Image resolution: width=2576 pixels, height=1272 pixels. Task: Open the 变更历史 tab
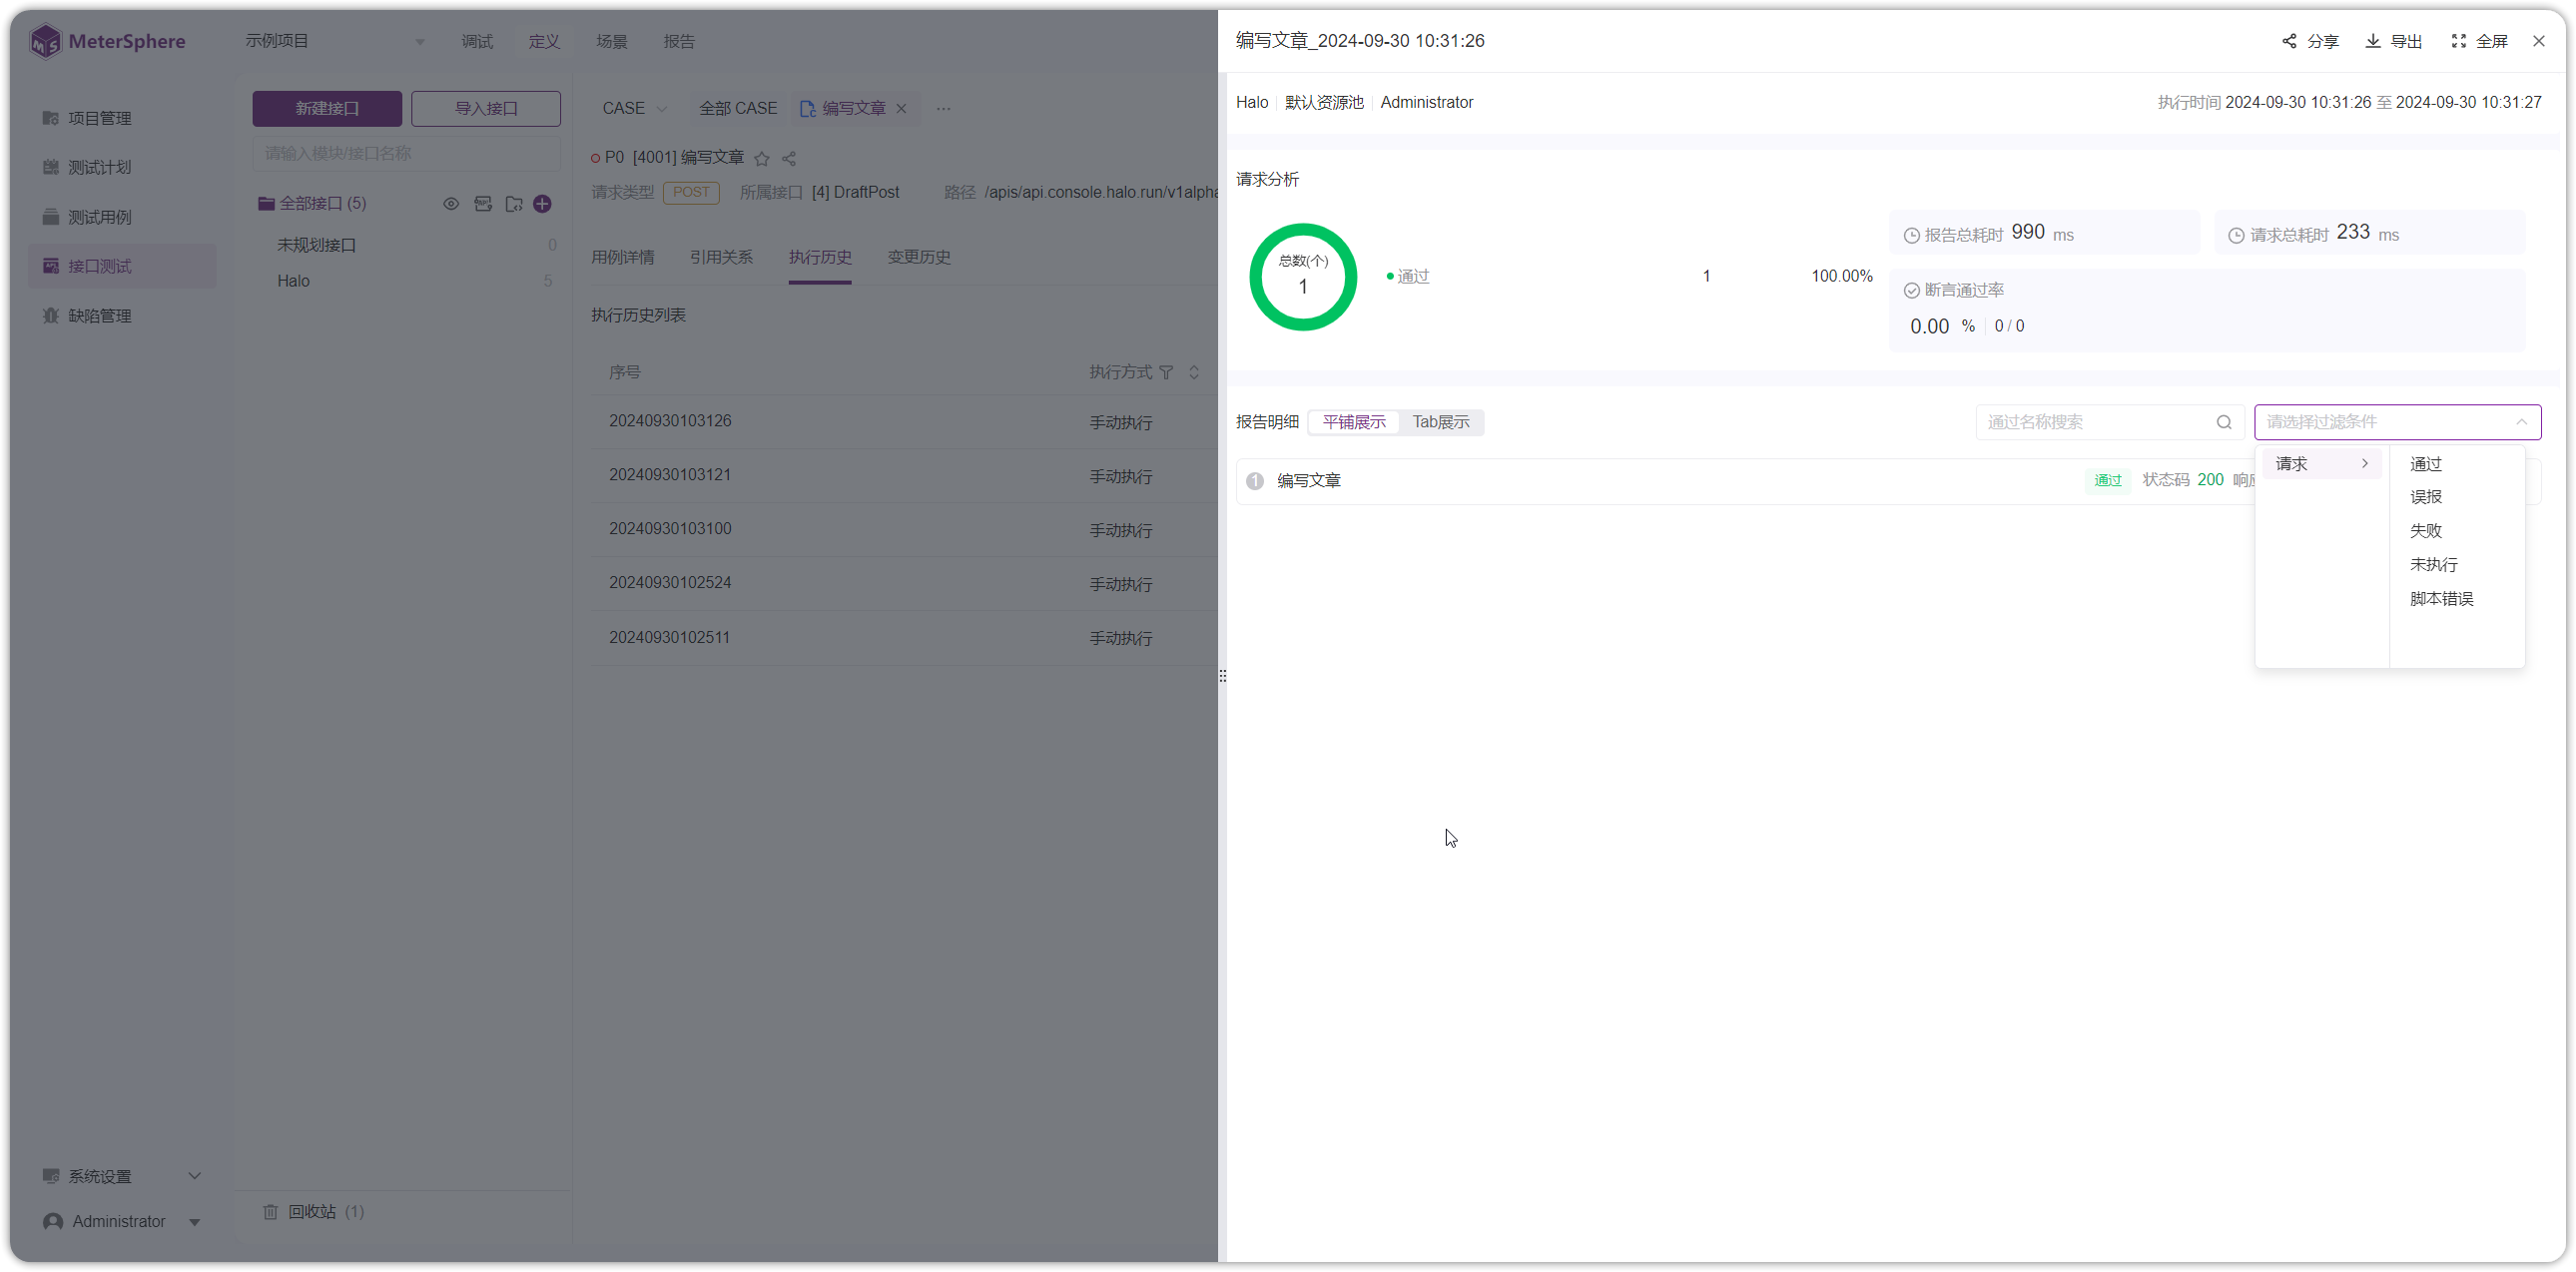coord(918,258)
